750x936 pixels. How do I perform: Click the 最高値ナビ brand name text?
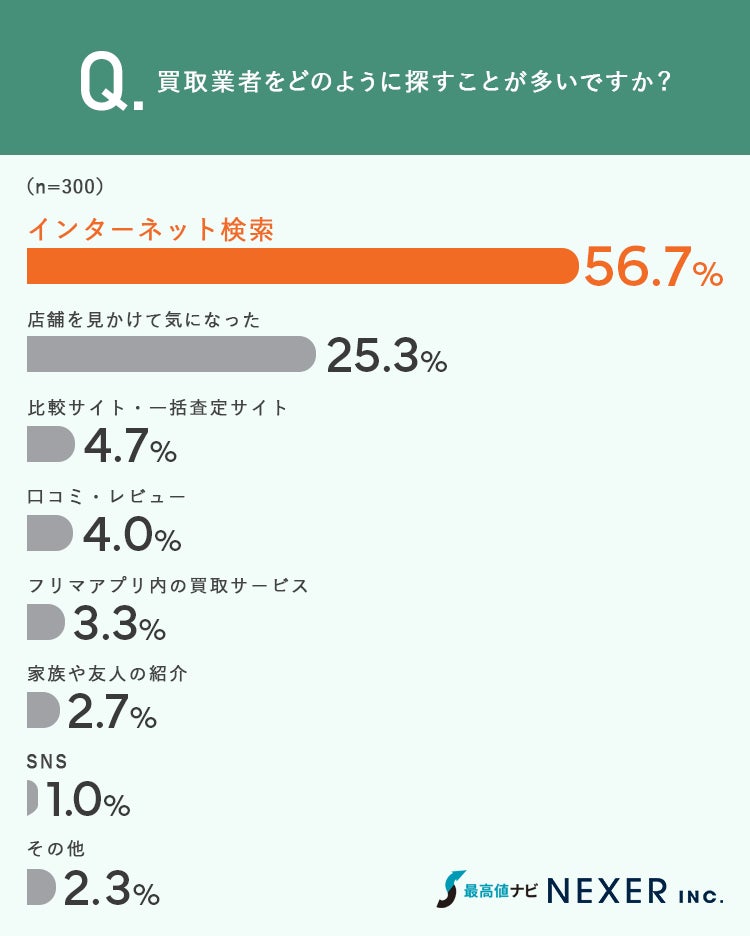pyautogui.click(x=499, y=890)
